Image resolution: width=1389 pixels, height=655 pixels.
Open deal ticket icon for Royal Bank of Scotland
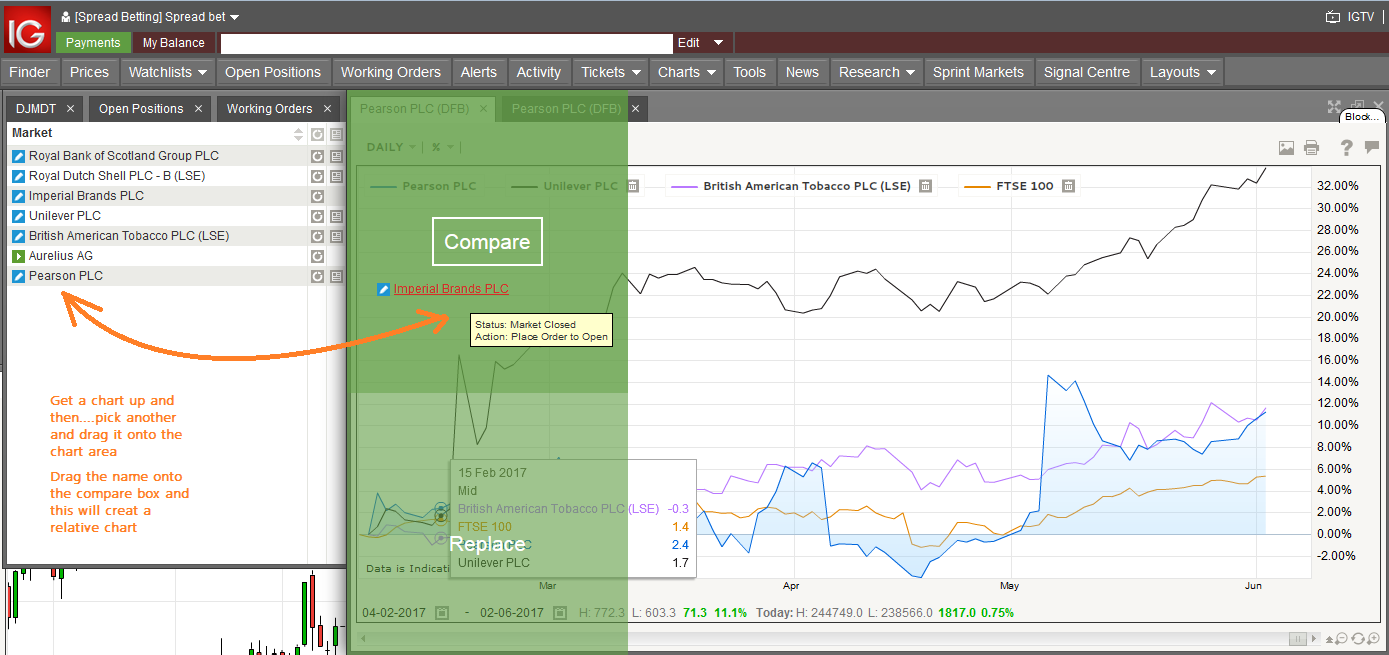point(18,156)
